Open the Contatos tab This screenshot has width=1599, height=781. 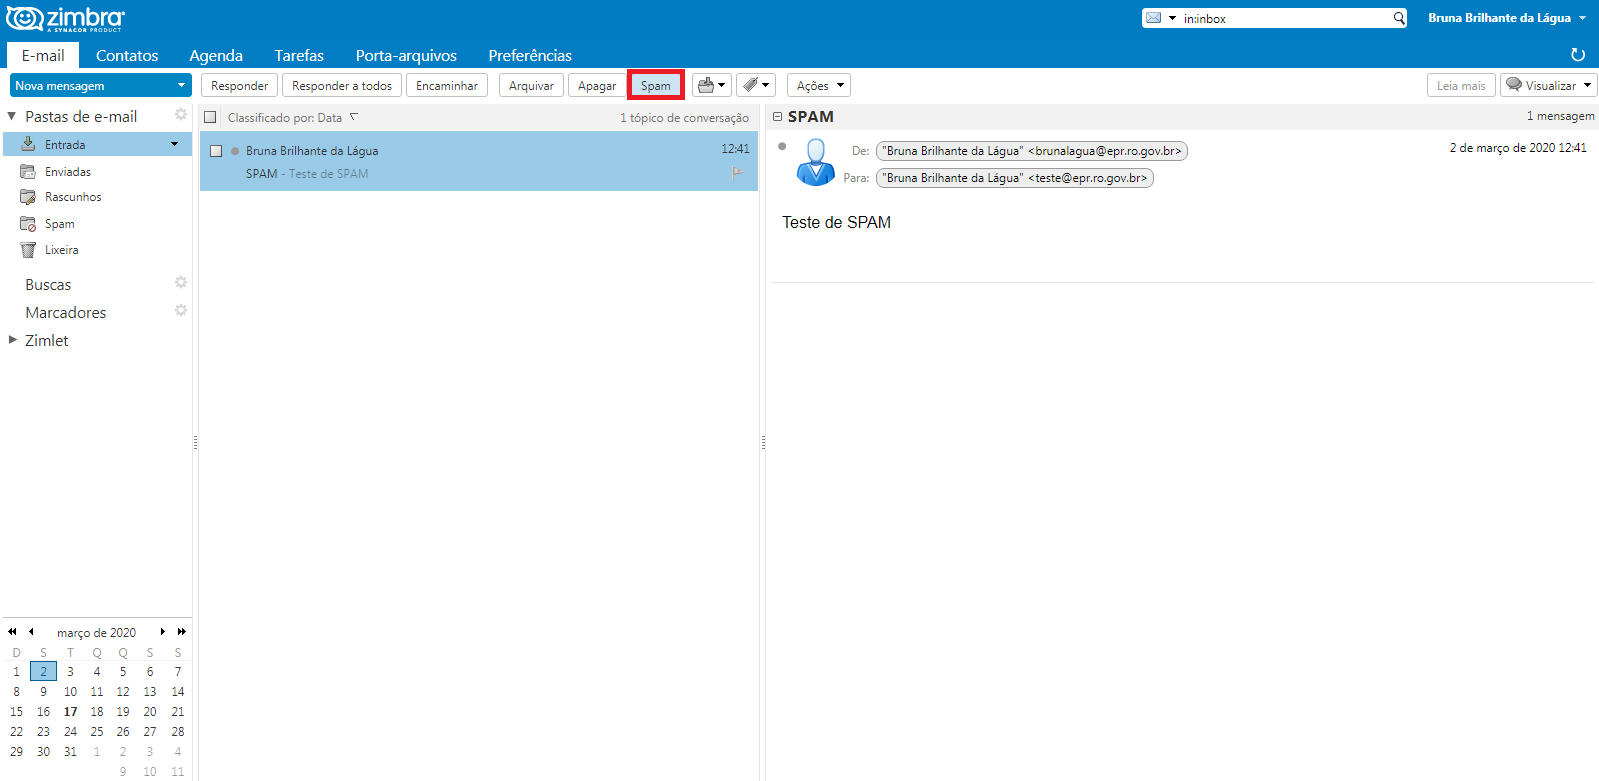tap(127, 55)
